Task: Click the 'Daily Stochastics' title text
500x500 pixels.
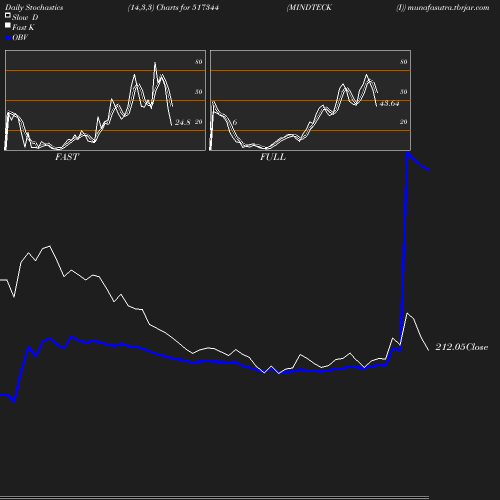Action: tap(34, 8)
